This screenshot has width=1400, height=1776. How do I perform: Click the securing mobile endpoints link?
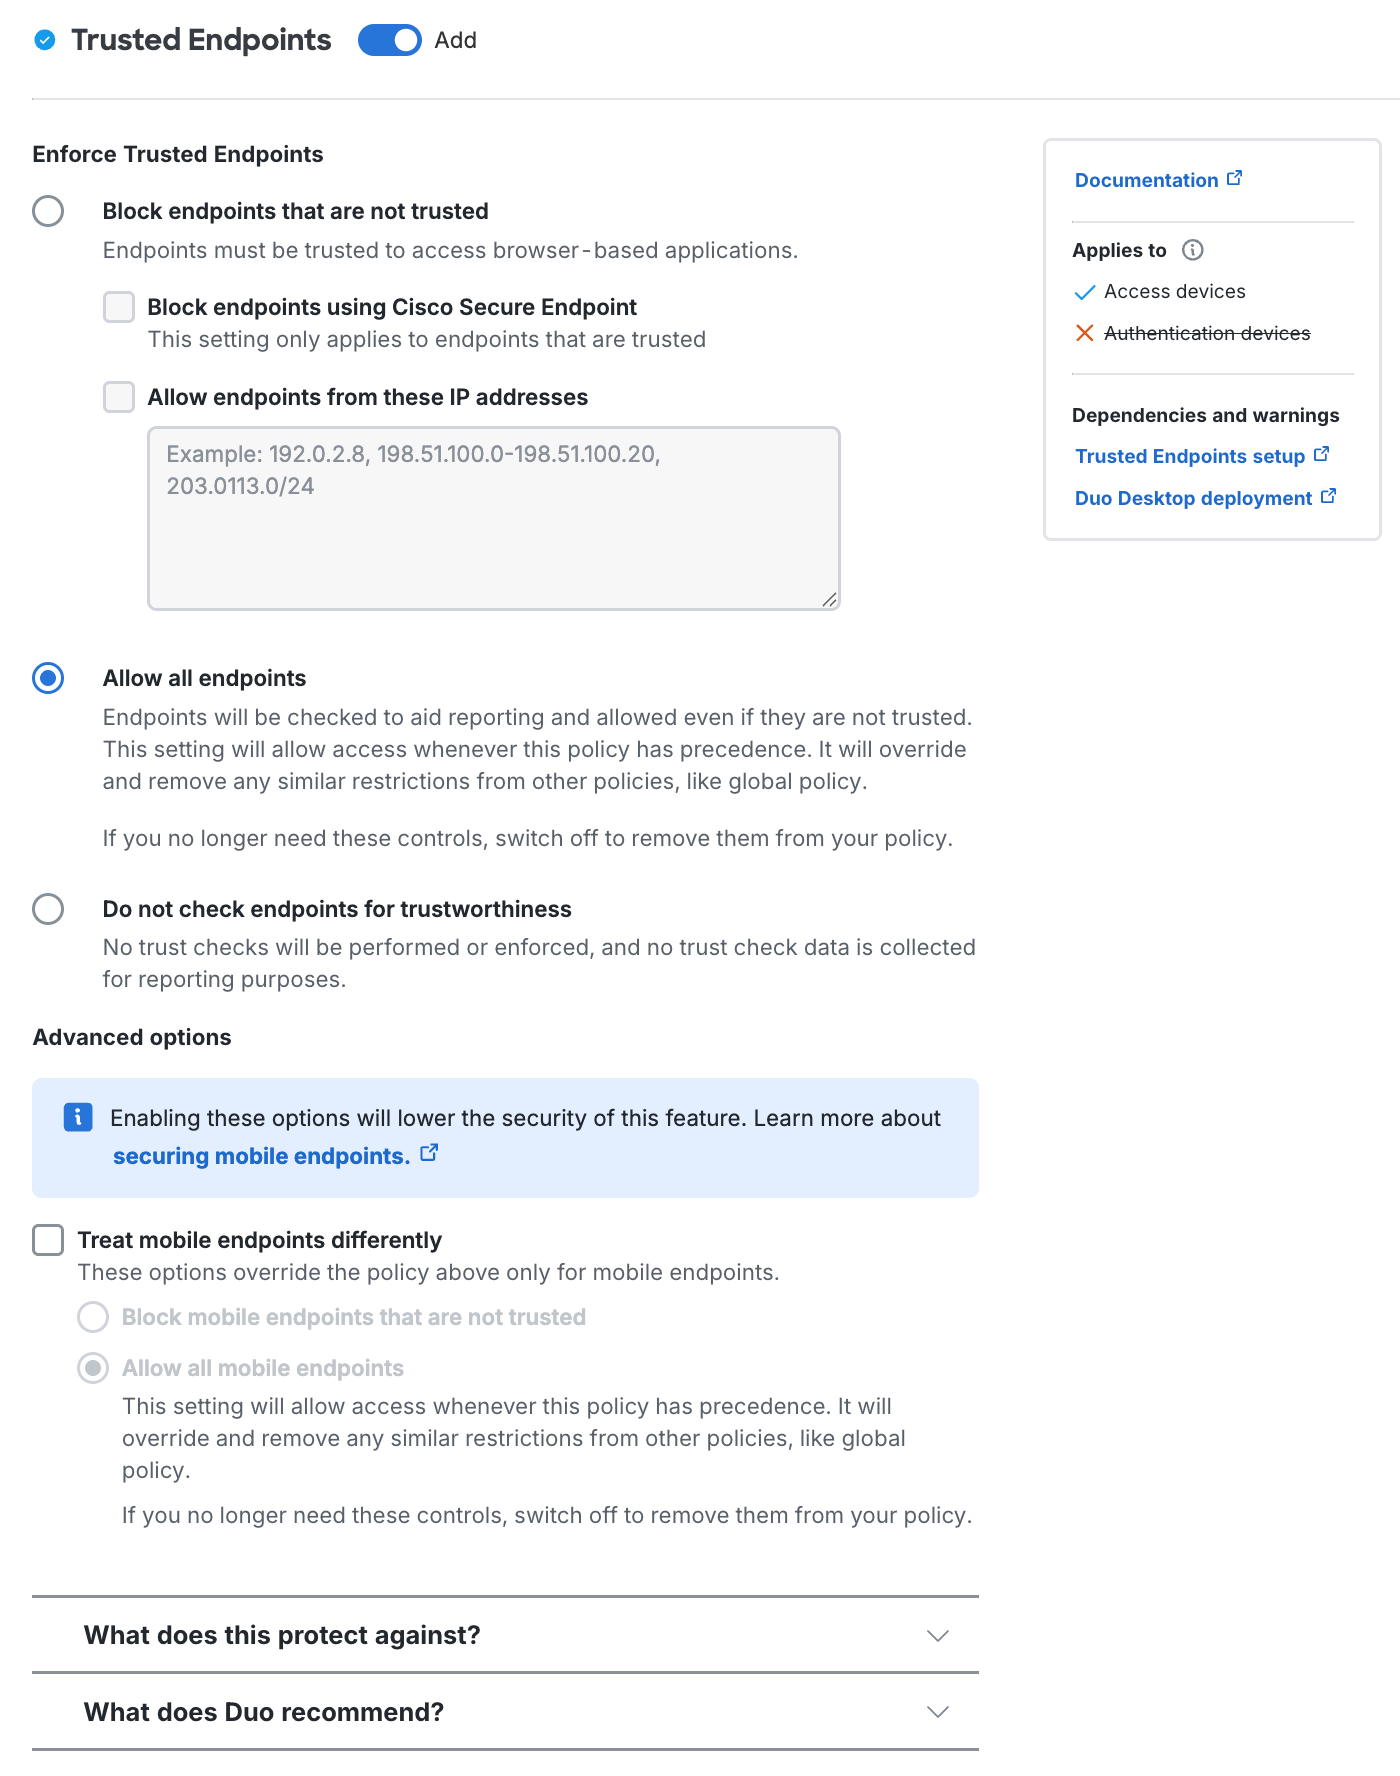click(259, 1155)
